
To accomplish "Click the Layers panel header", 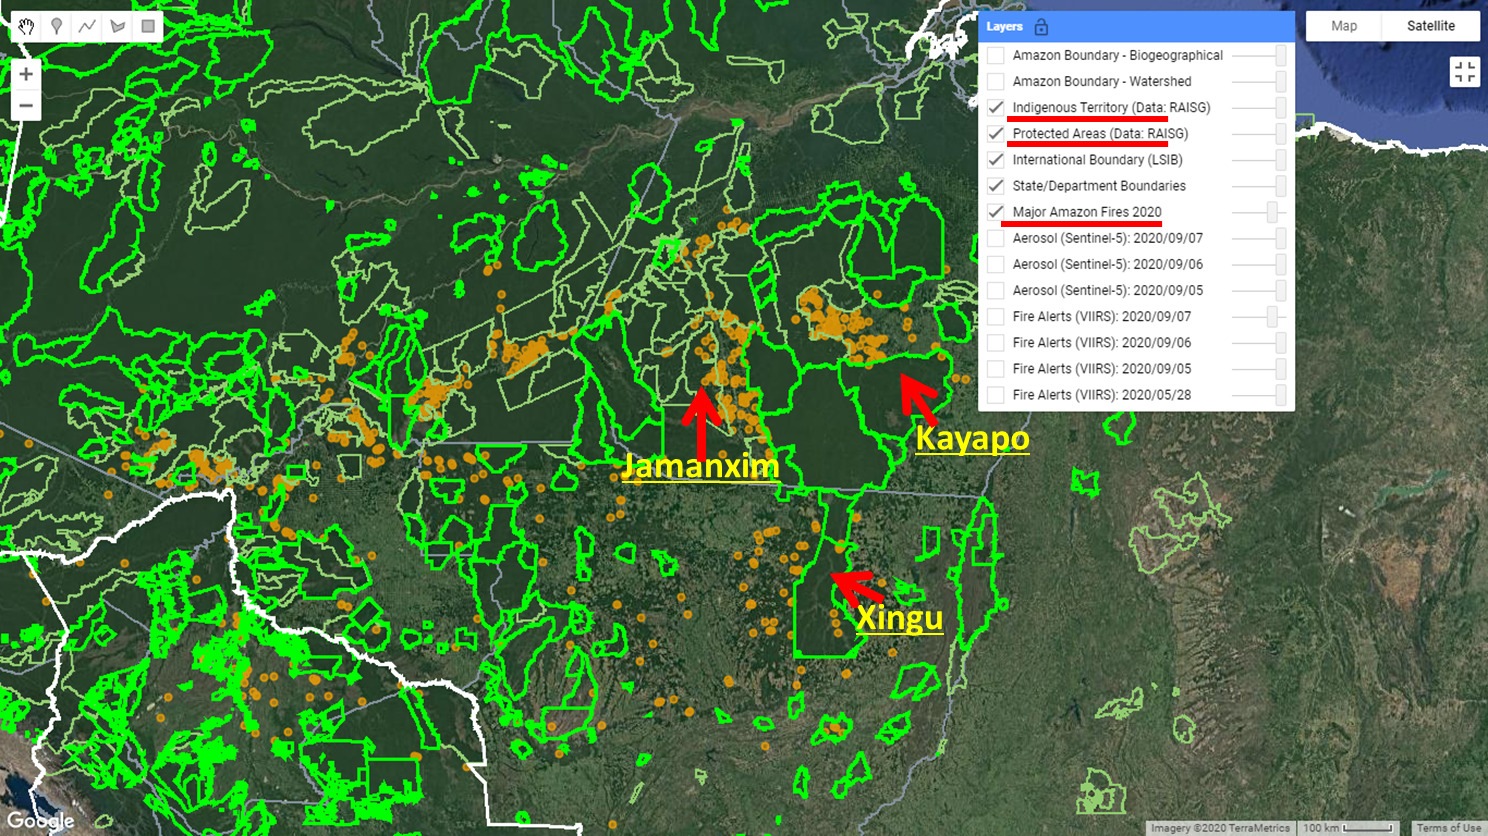I will point(1136,27).
